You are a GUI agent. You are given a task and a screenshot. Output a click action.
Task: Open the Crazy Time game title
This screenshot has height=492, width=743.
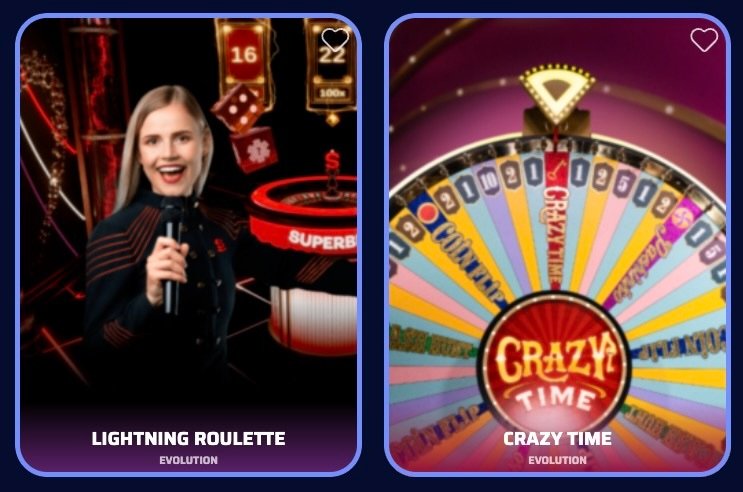557,438
